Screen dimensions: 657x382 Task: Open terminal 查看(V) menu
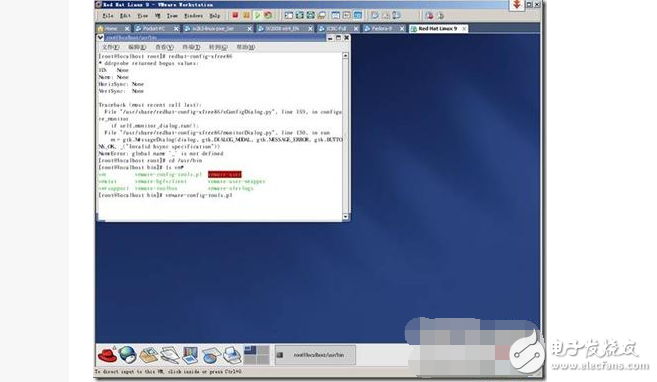click(164, 47)
